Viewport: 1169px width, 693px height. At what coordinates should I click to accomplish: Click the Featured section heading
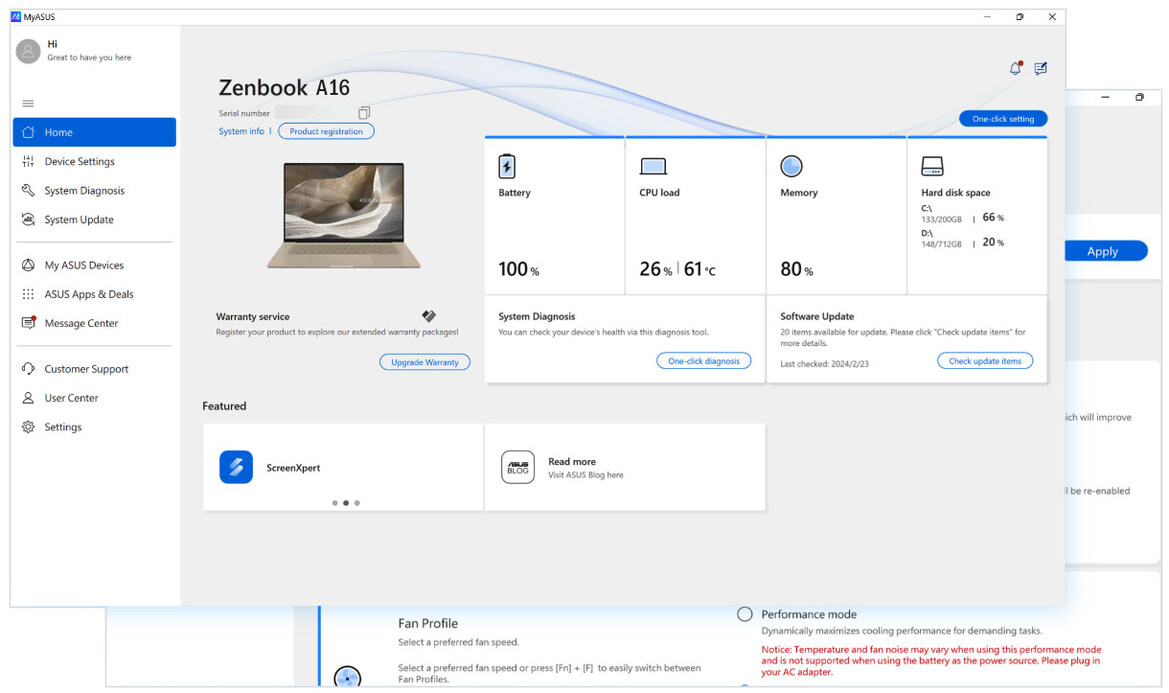click(224, 406)
